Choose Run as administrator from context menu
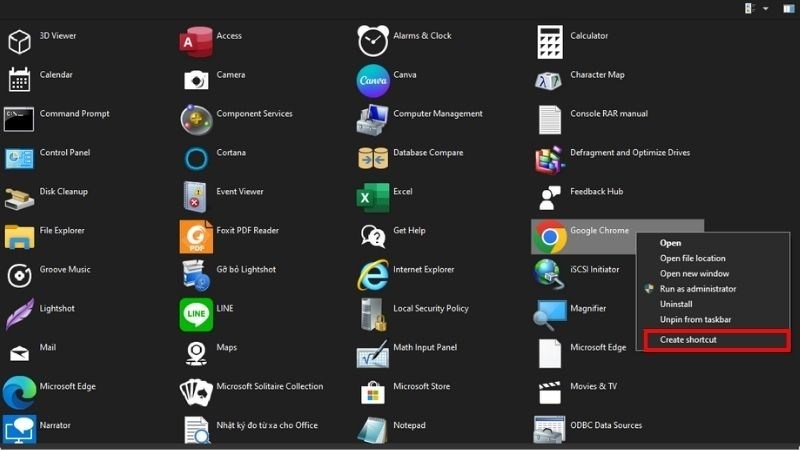This screenshot has height=450, width=800. click(697, 289)
